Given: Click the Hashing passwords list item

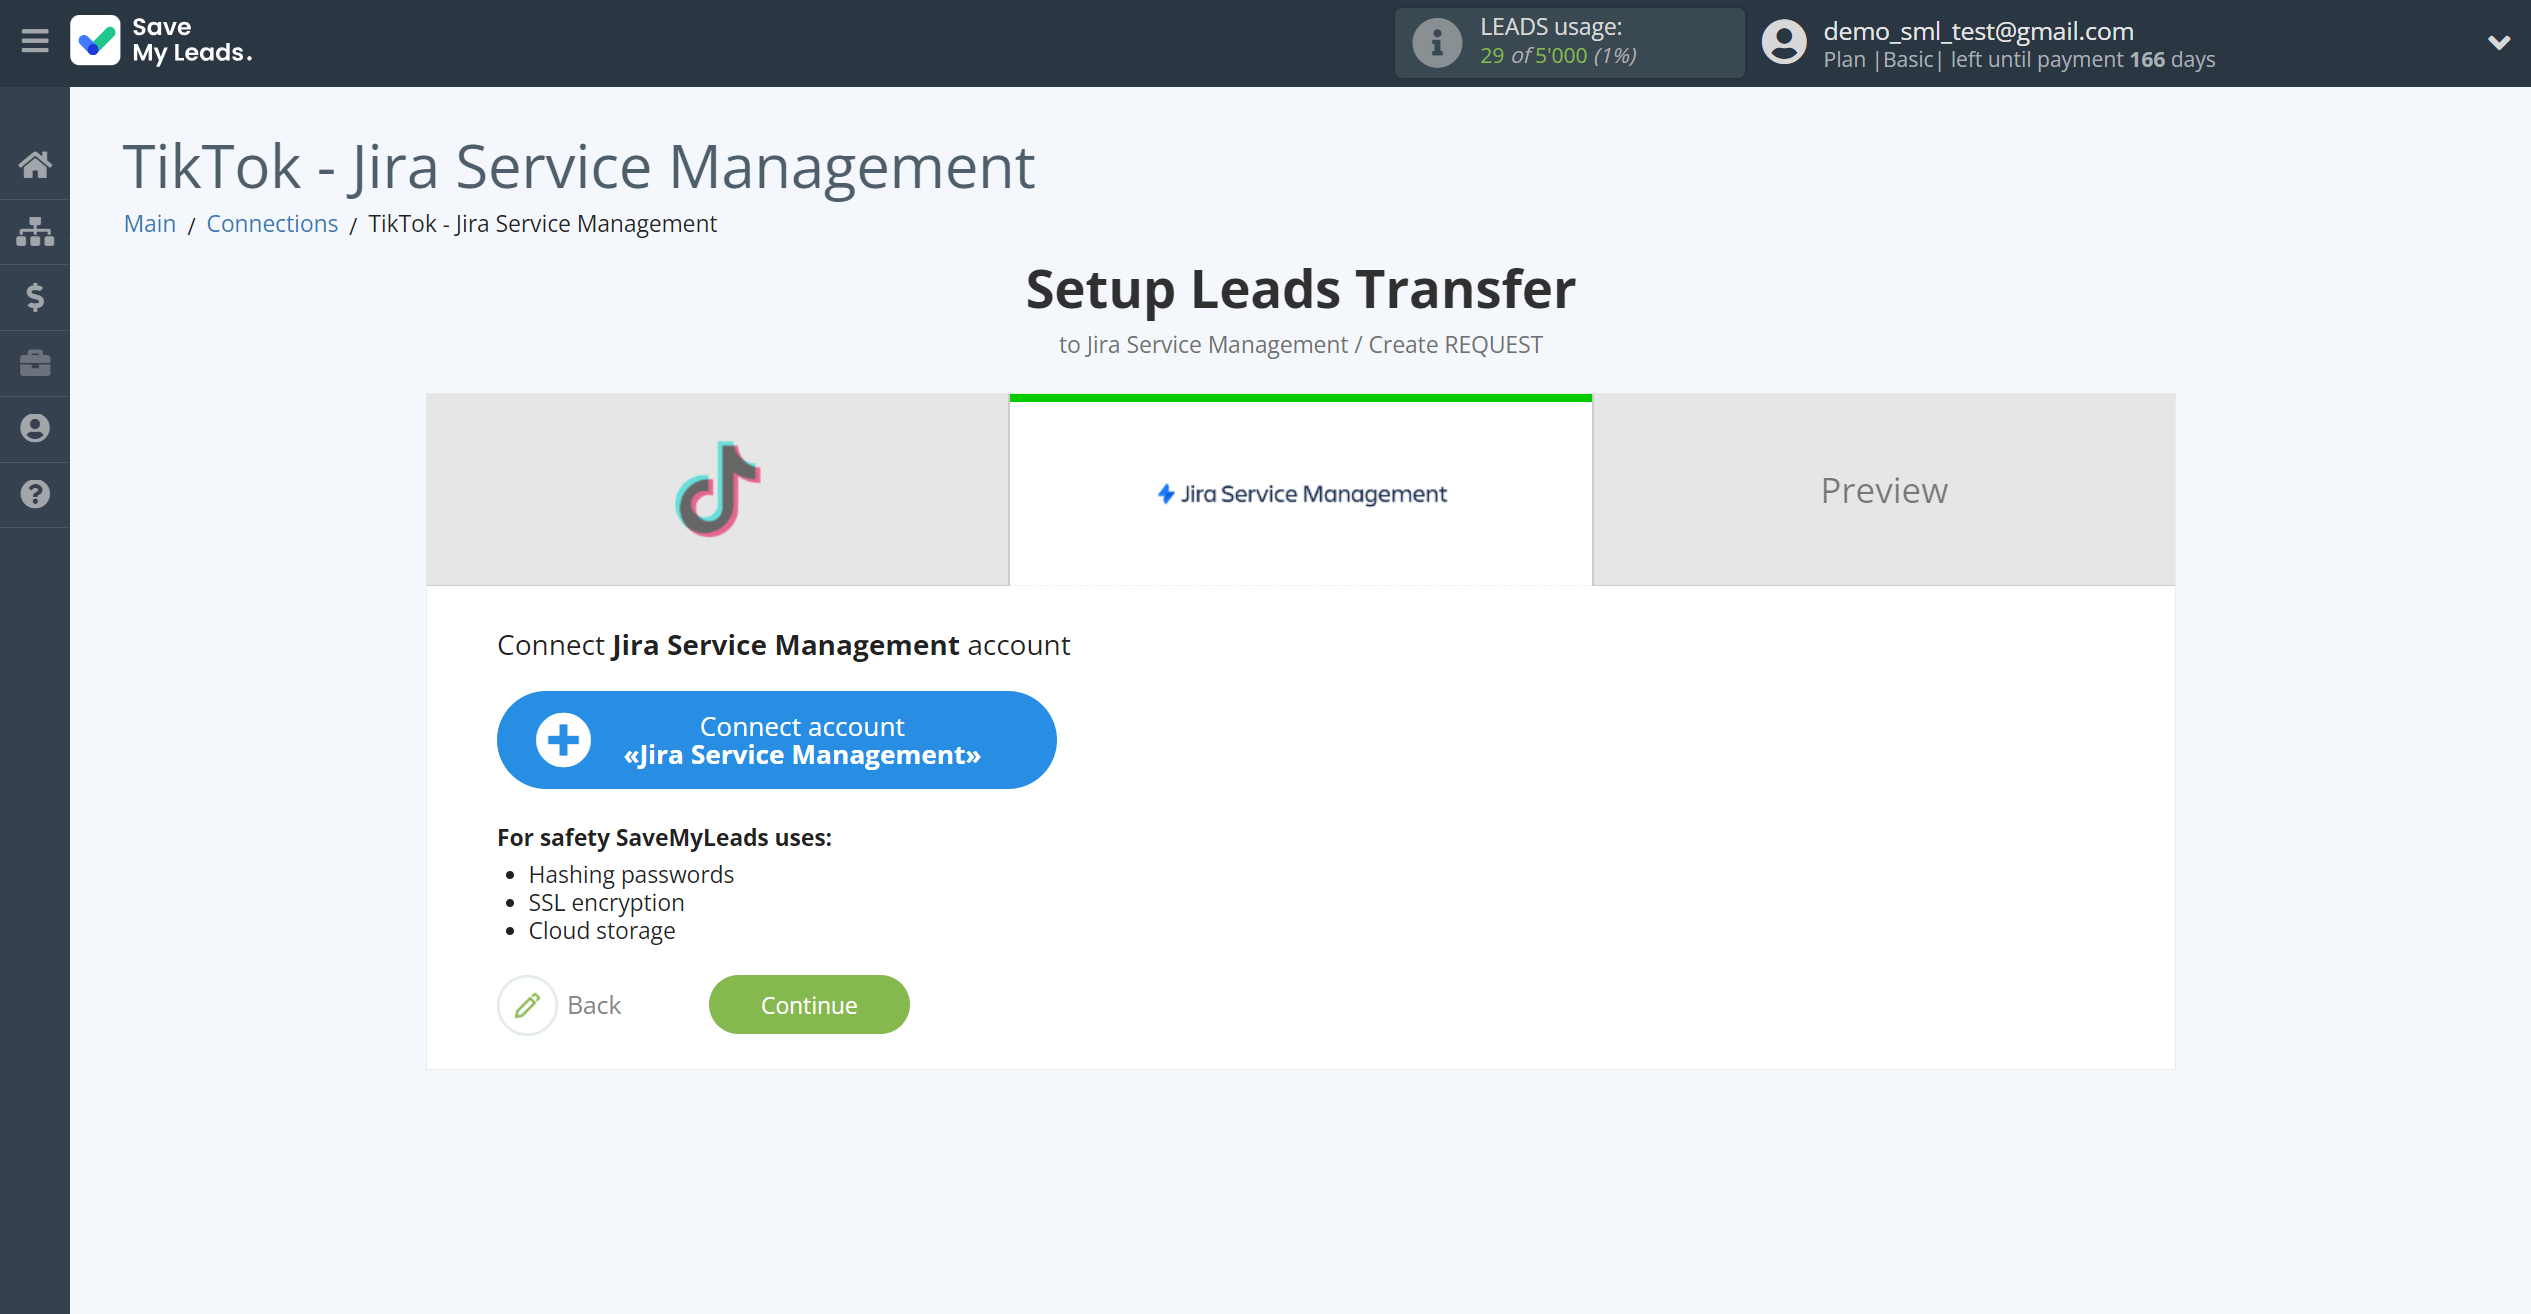Looking at the screenshot, I should pos(631,875).
